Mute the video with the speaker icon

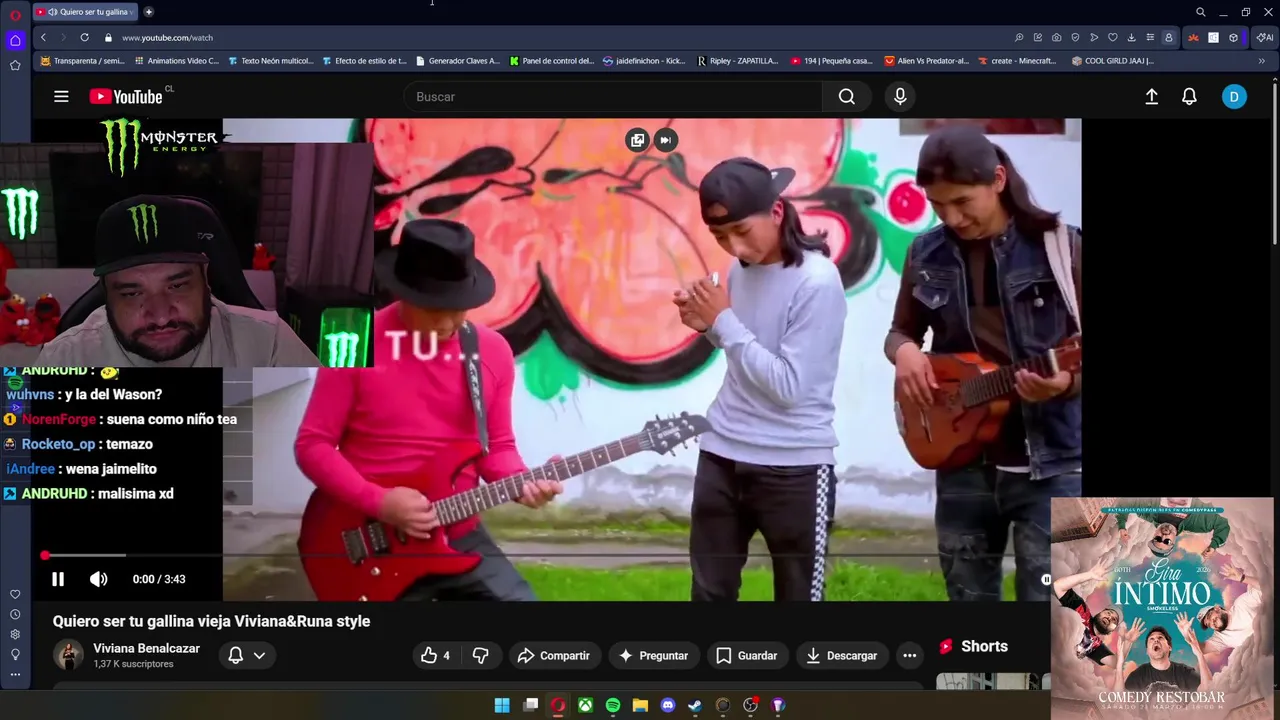[x=98, y=579]
